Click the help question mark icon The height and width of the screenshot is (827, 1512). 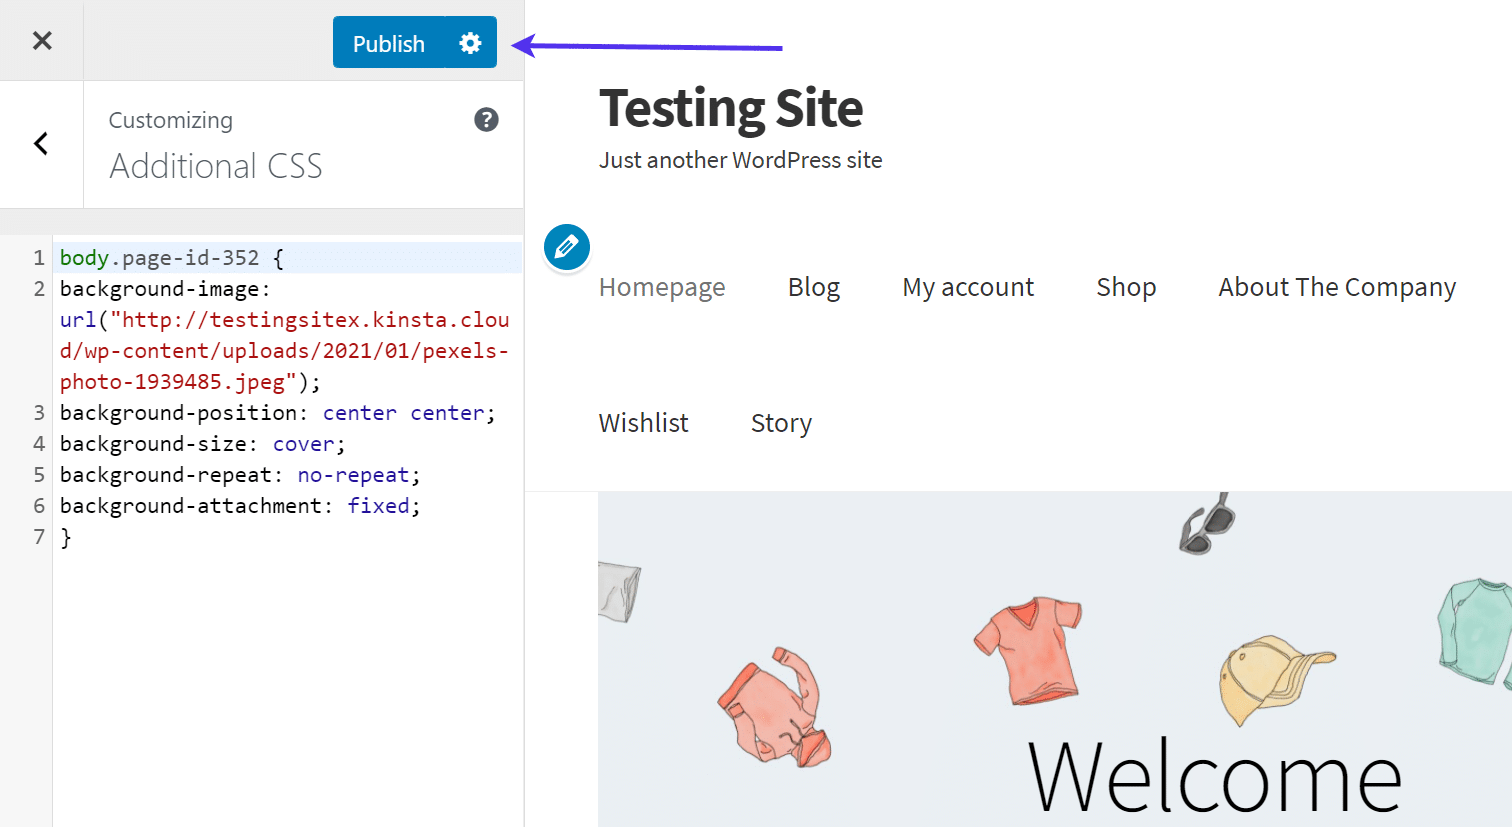point(486,119)
